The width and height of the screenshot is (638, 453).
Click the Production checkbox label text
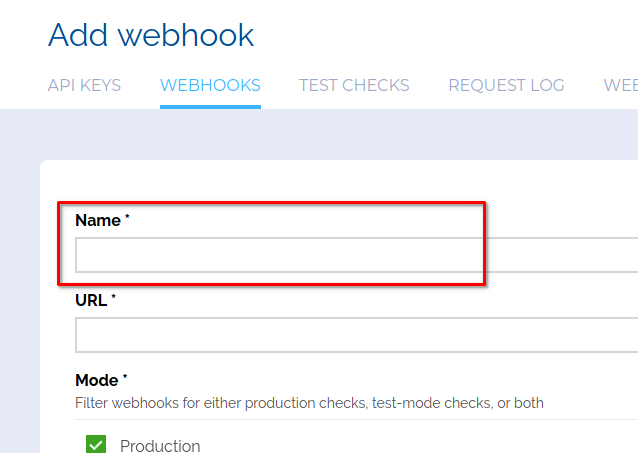[x=160, y=446]
